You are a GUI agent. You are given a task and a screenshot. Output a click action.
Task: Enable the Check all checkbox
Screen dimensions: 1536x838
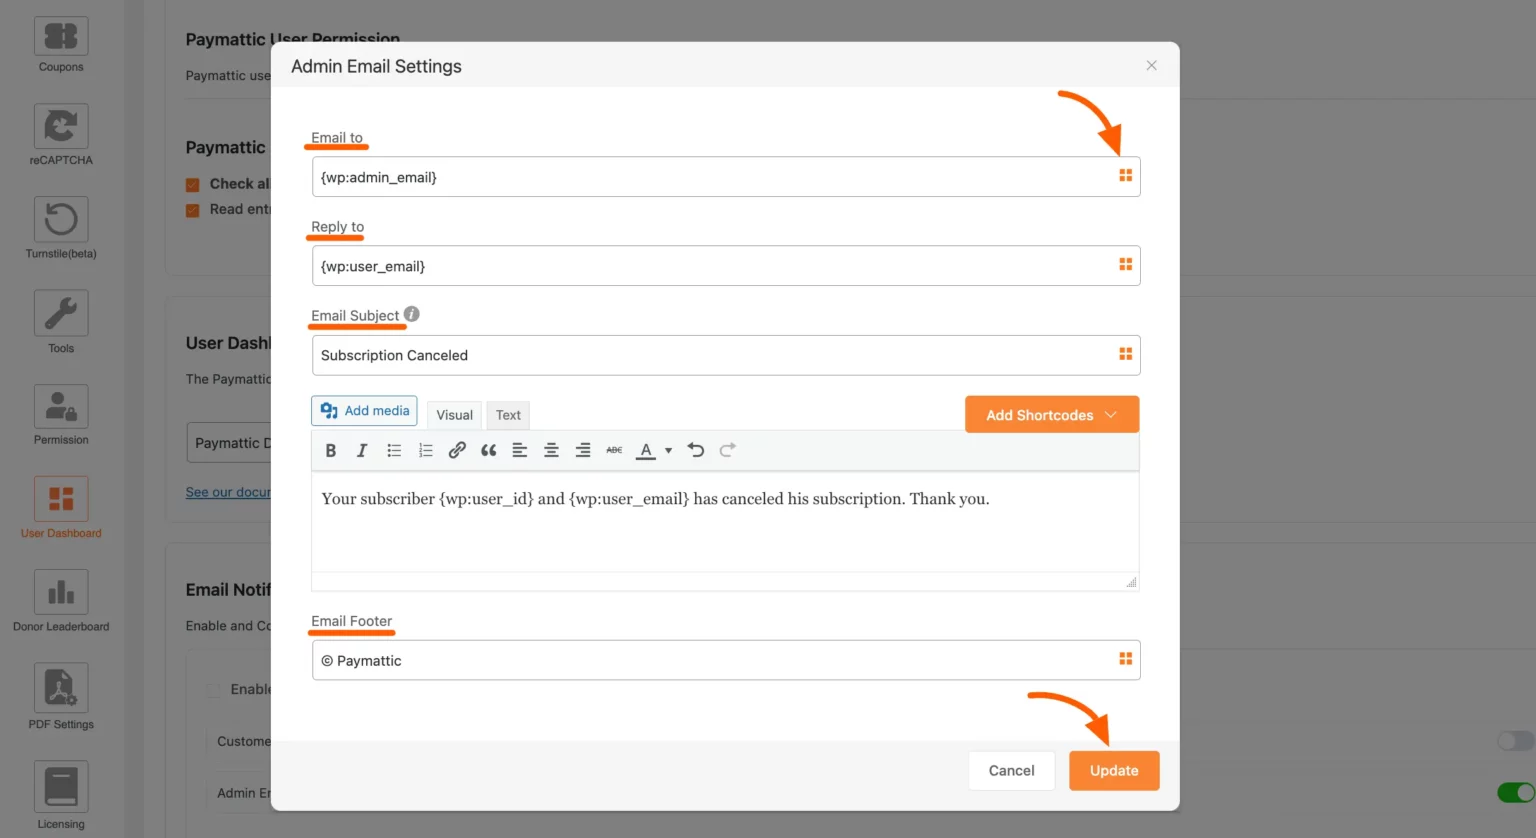(x=192, y=184)
